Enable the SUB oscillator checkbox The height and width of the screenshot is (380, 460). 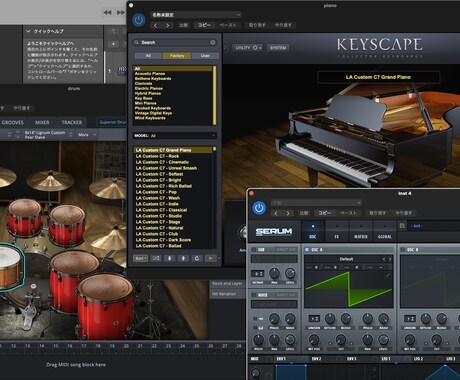click(x=253, y=249)
